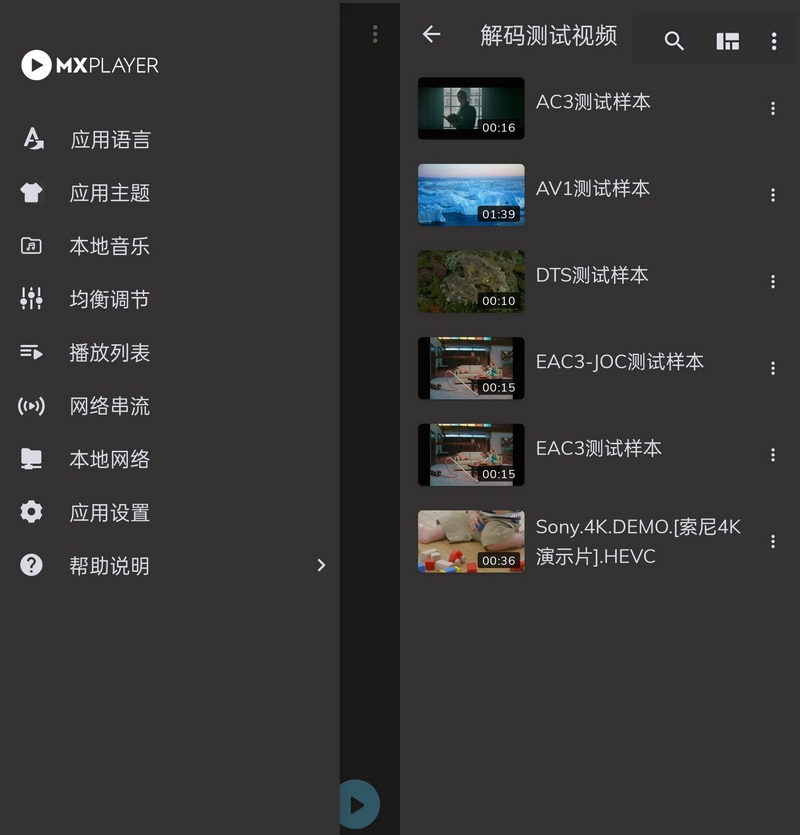
Task: Open 本地音乐 local music
Action: [110, 246]
